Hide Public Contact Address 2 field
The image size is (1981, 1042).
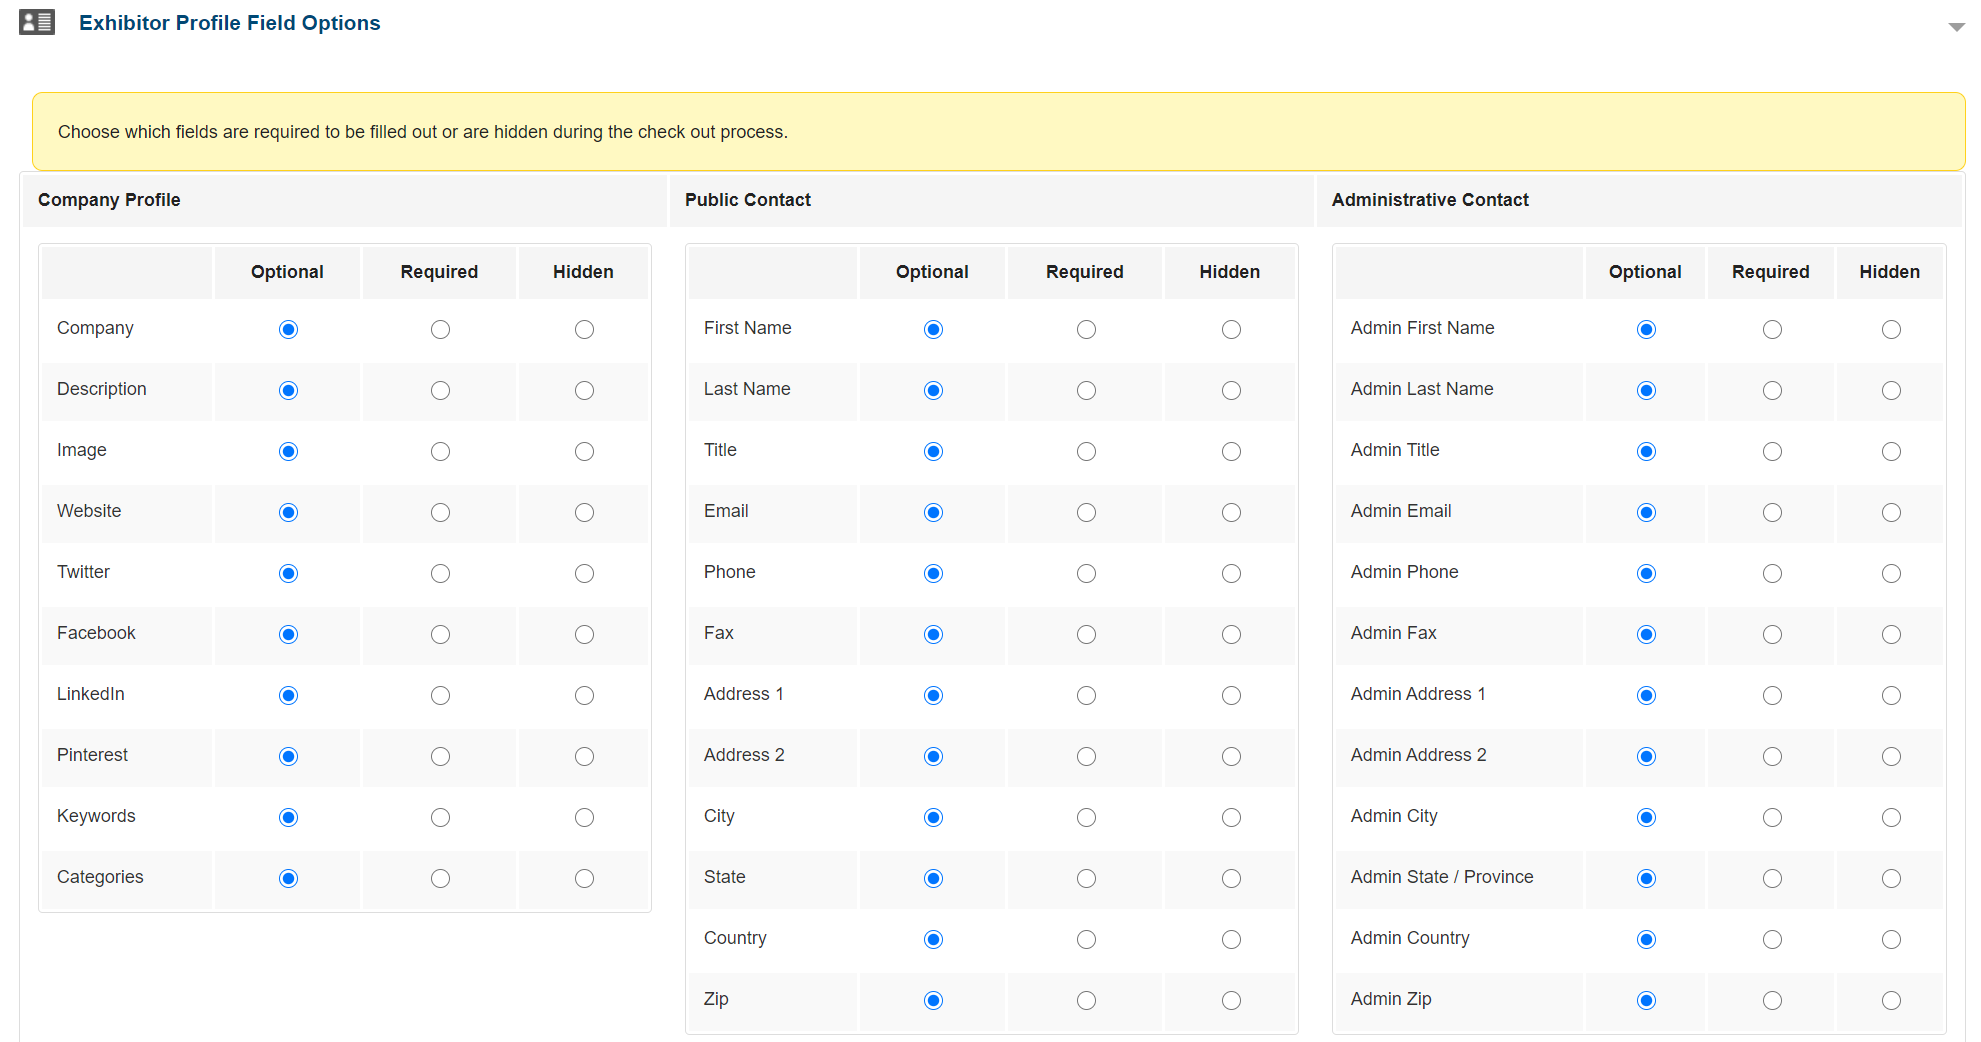[x=1231, y=757]
